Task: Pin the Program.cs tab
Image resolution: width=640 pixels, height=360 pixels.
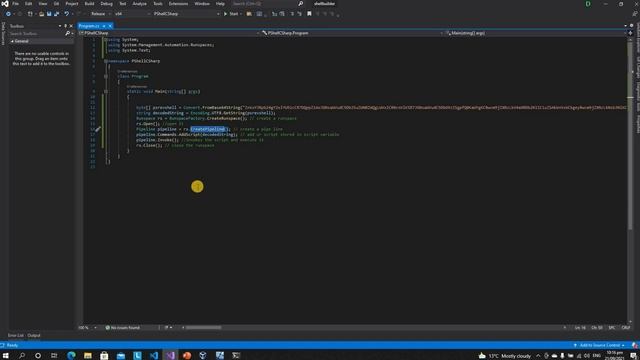Action: 104,26
